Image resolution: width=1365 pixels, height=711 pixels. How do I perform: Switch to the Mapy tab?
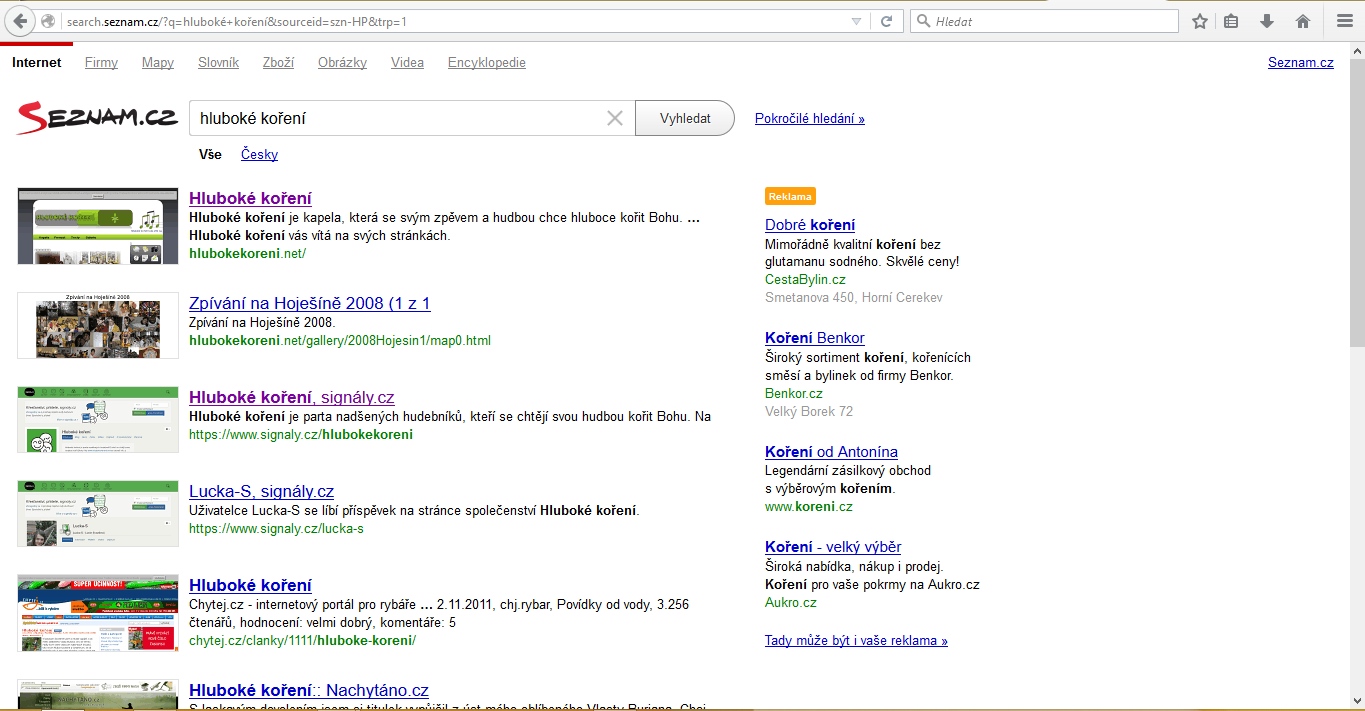(158, 62)
